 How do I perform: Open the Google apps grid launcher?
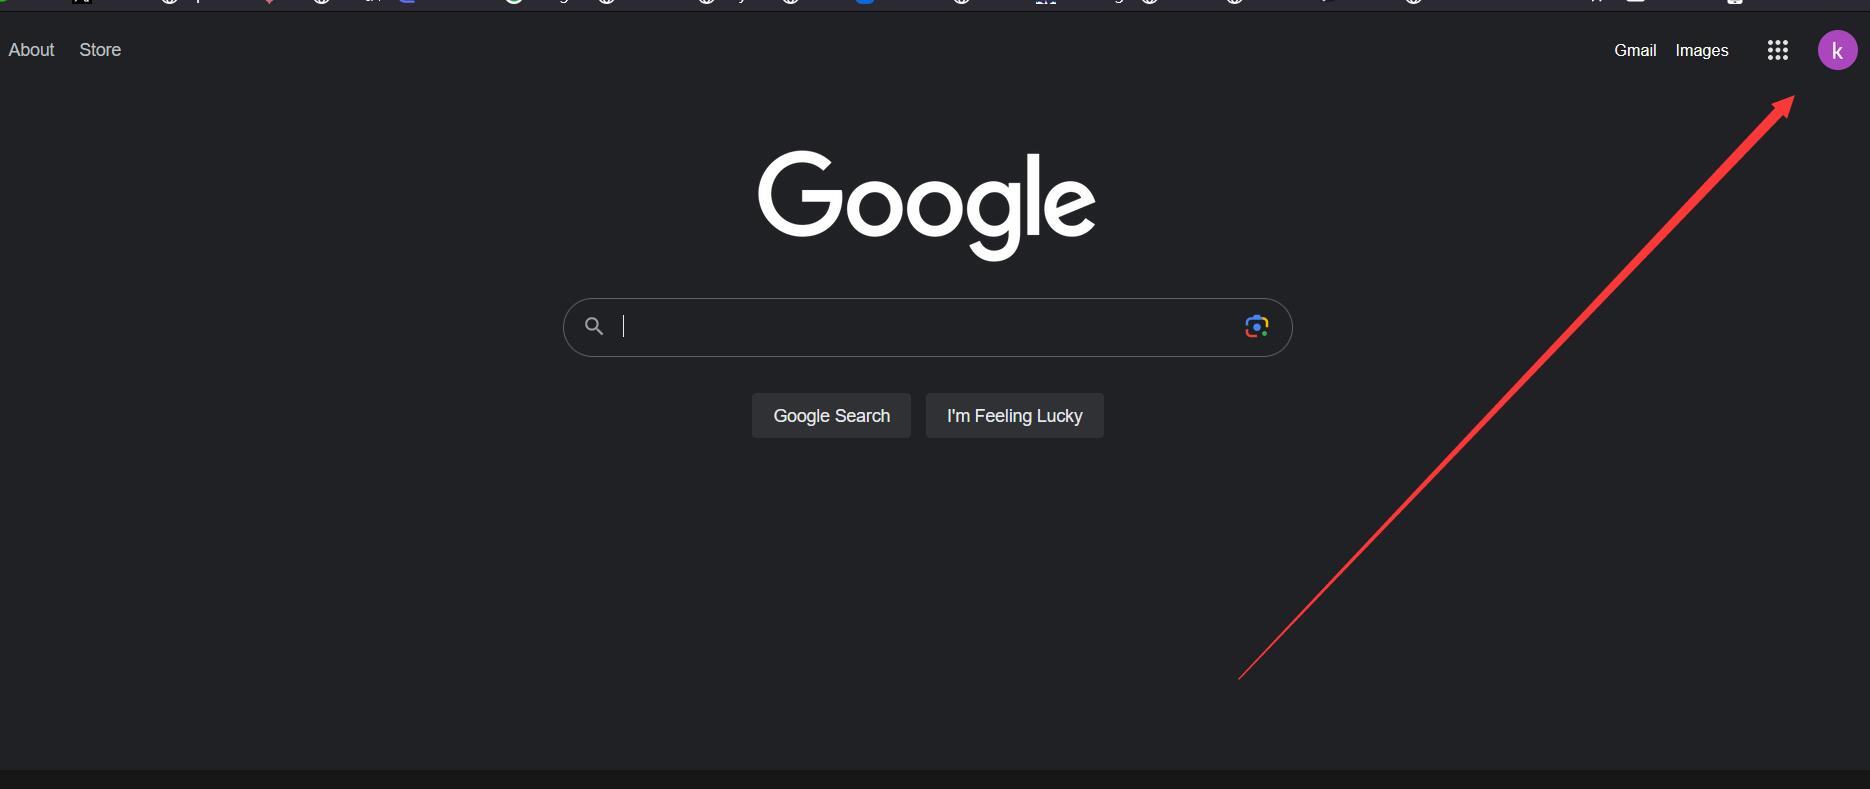[1777, 50]
